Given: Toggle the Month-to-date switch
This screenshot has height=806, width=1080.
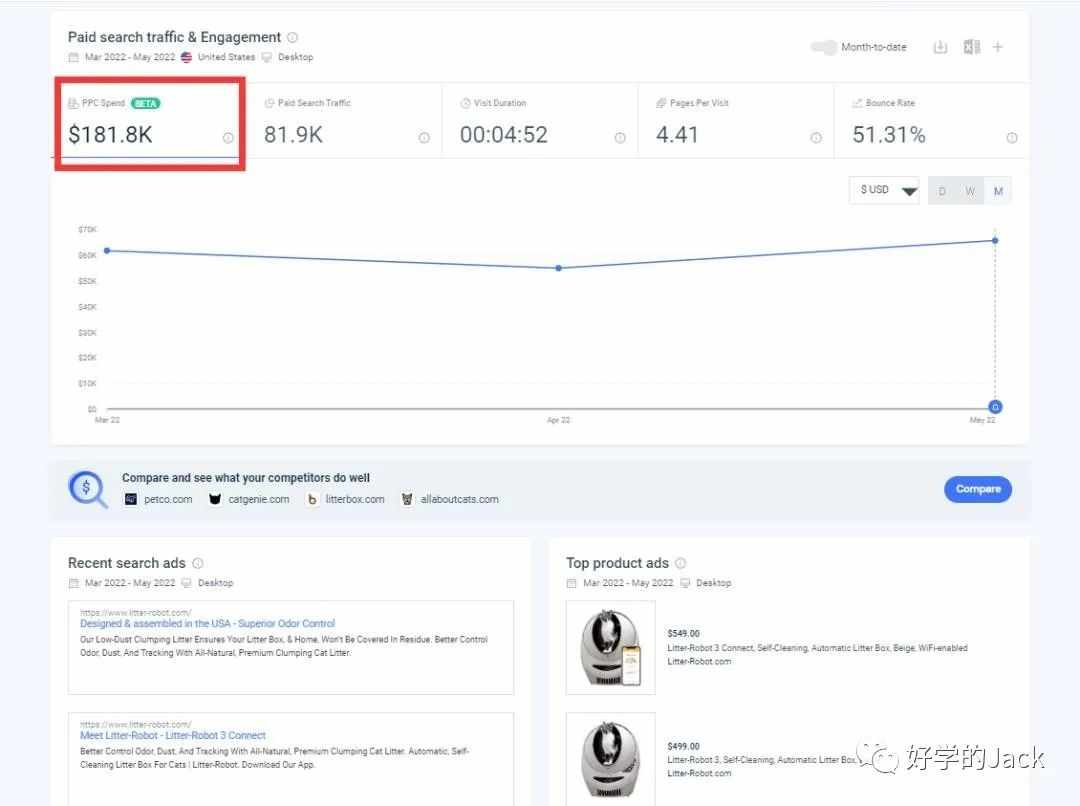Looking at the screenshot, I should pos(823,48).
